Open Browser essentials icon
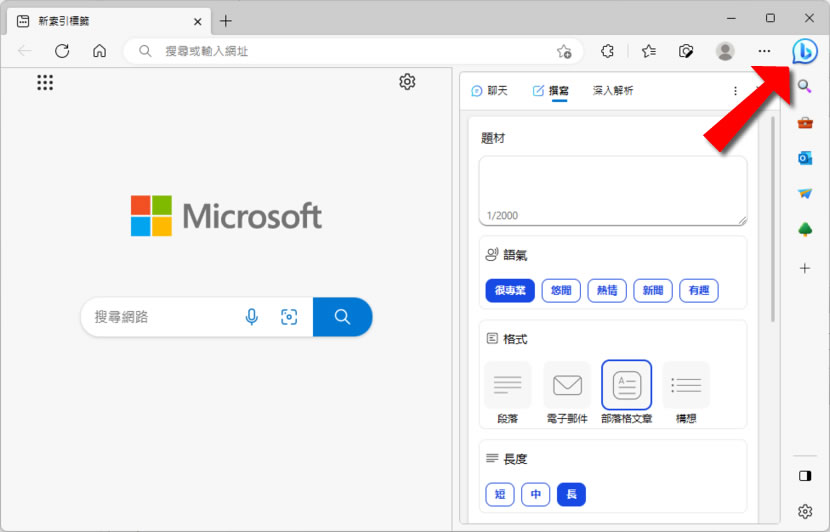The image size is (830, 532). pos(686,51)
